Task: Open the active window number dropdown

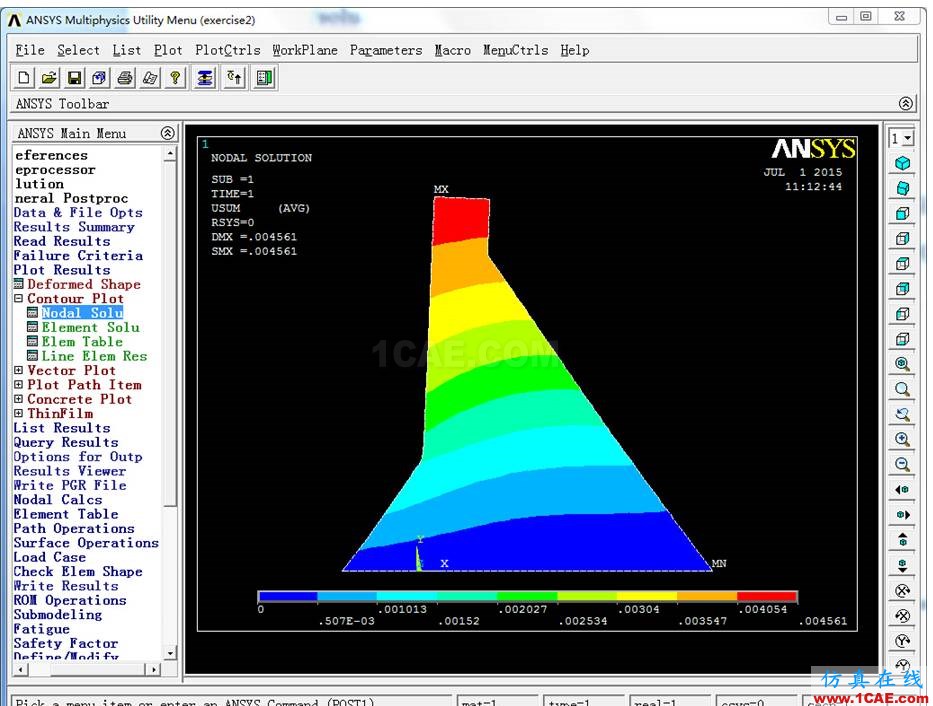Action: point(907,138)
